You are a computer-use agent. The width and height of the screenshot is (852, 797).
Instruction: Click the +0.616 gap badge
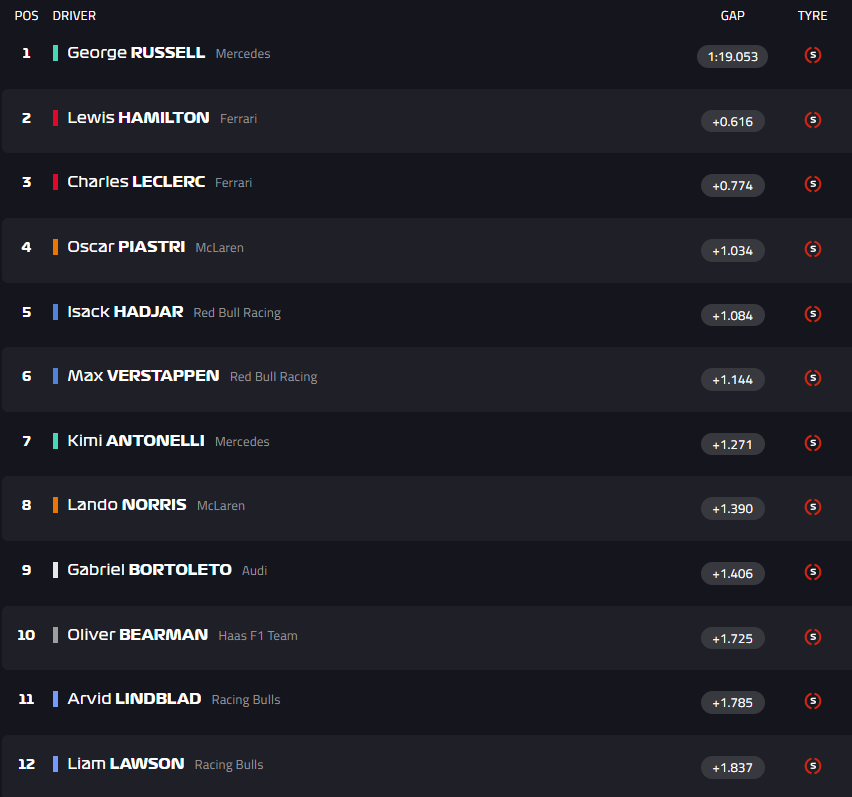[732, 121]
